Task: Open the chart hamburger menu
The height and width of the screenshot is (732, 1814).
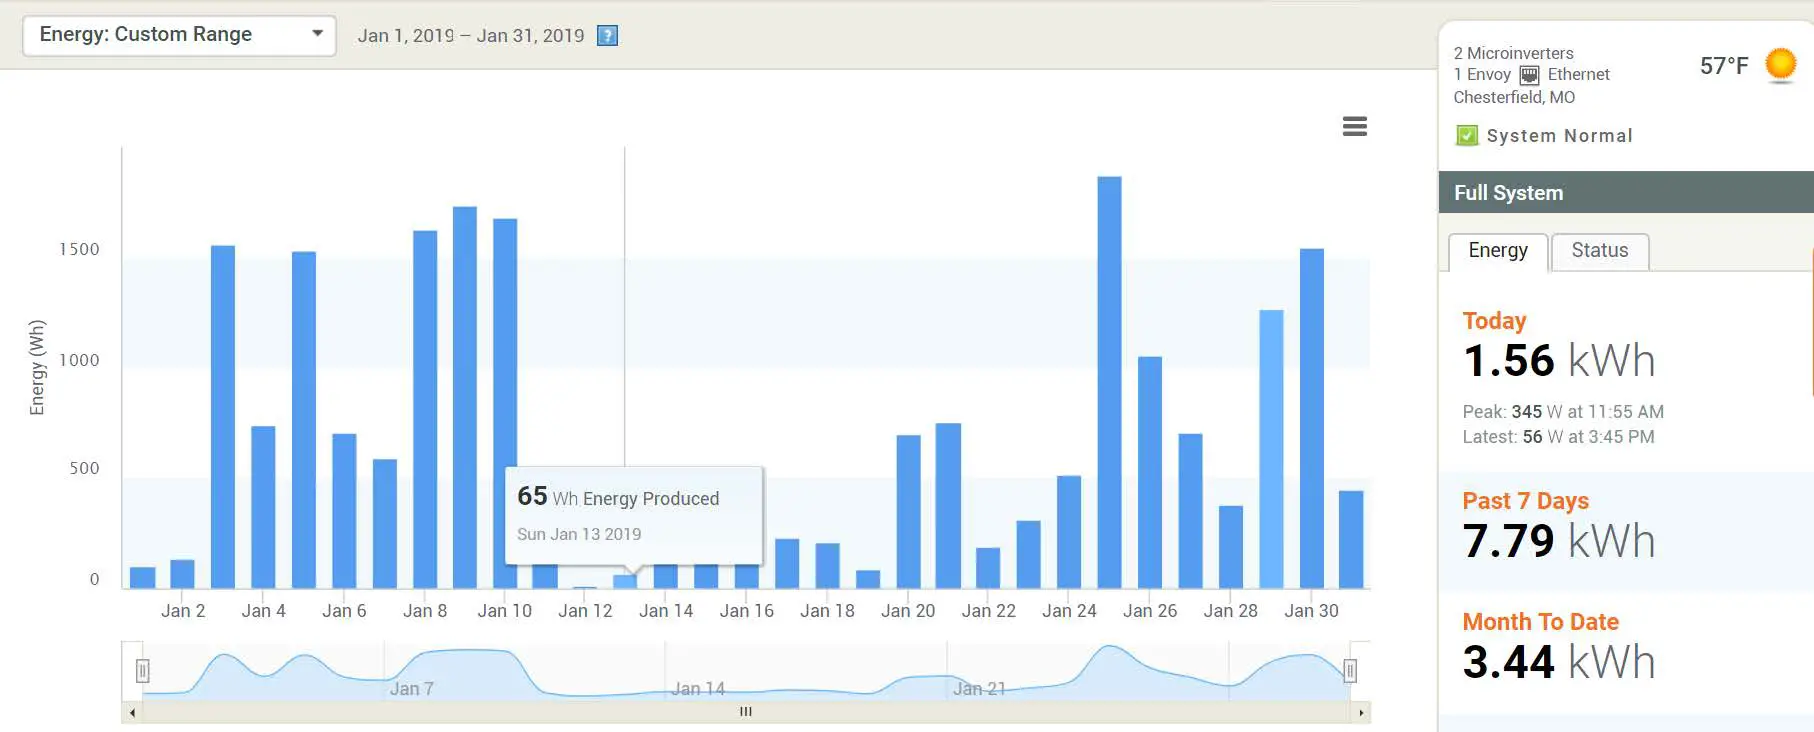Action: pyautogui.click(x=1354, y=127)
